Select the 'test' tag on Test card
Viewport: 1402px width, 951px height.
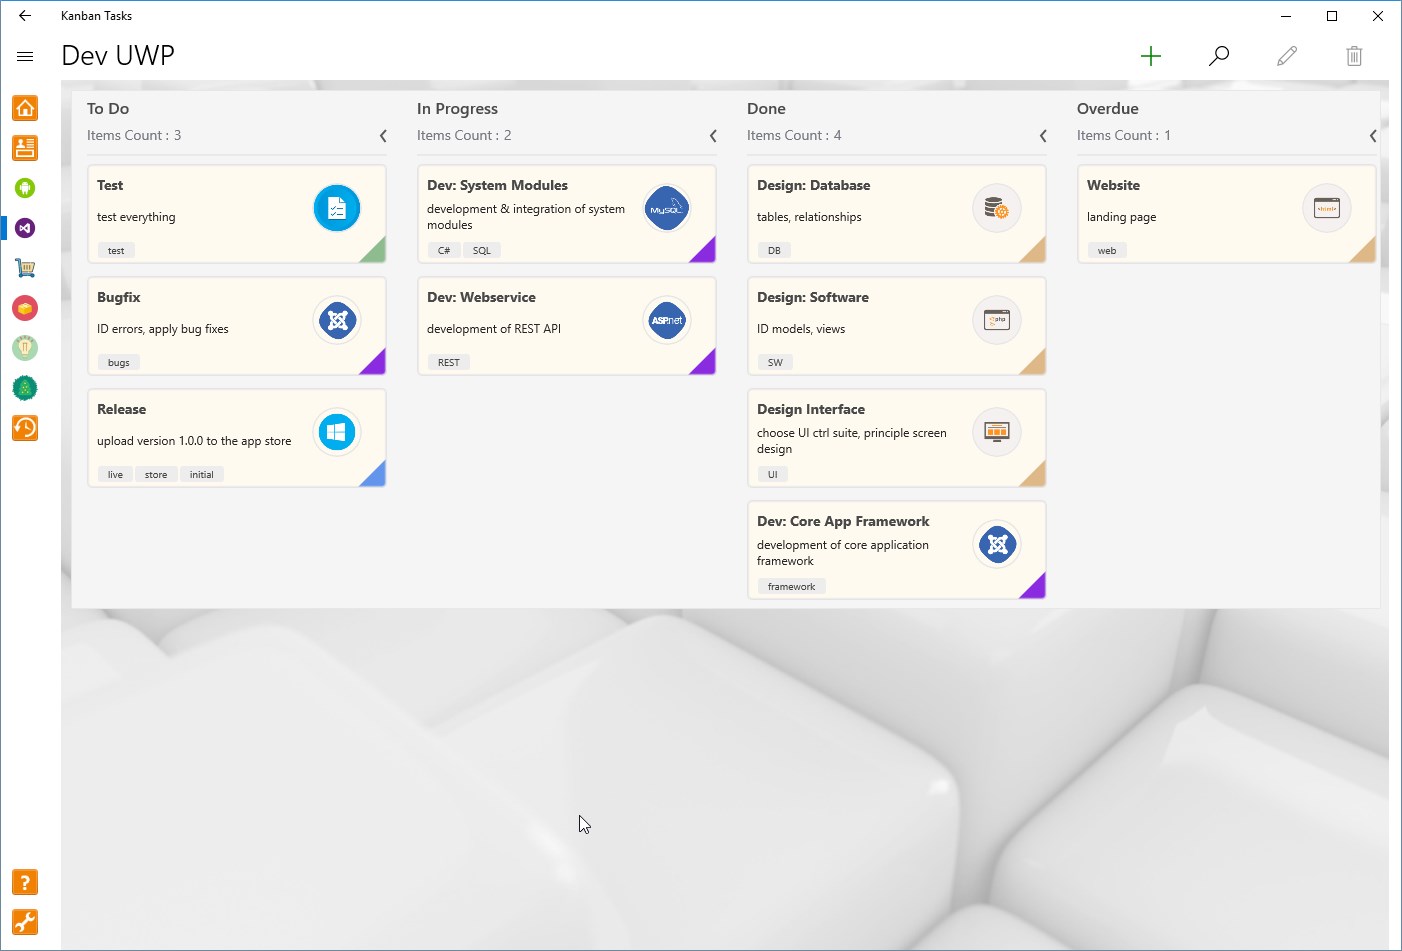[x=116, y=251]
